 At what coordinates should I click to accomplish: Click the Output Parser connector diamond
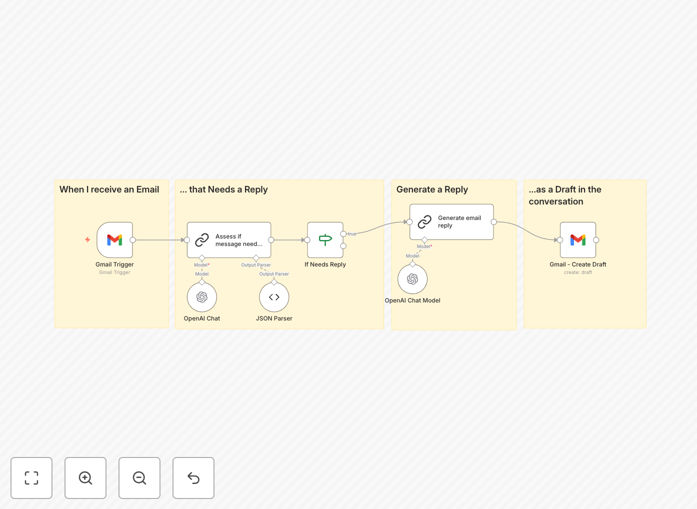256,258
